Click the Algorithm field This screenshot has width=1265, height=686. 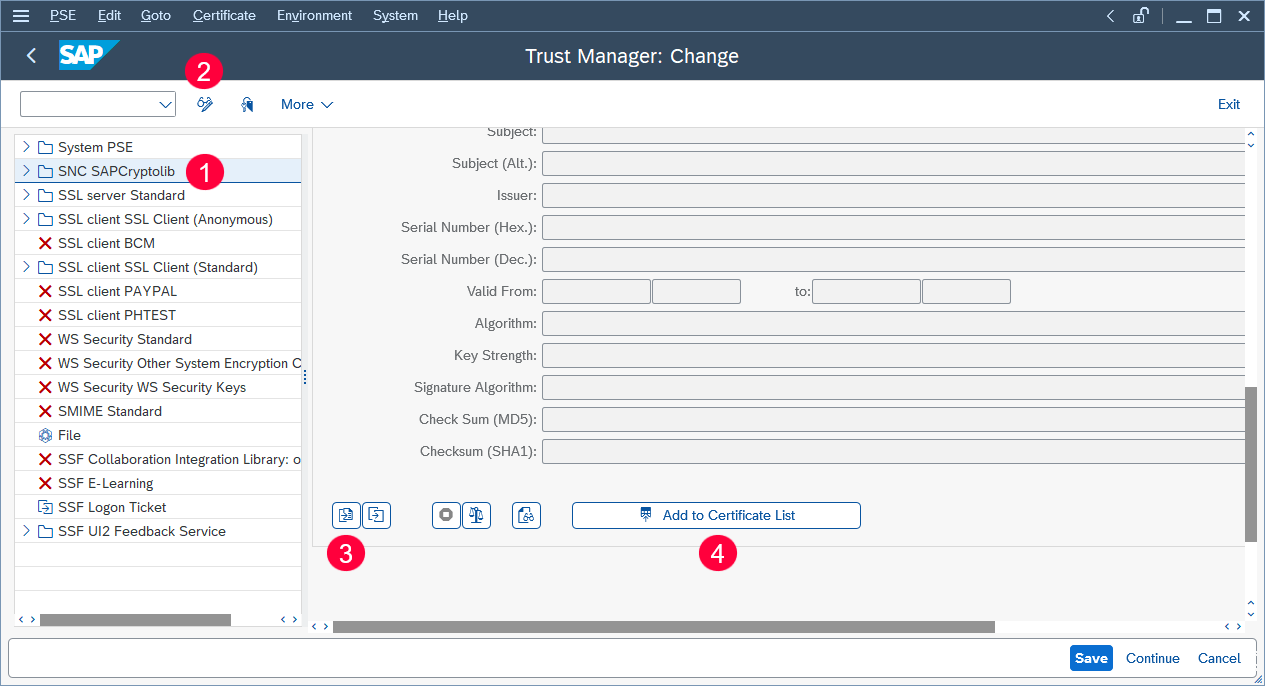893,323
